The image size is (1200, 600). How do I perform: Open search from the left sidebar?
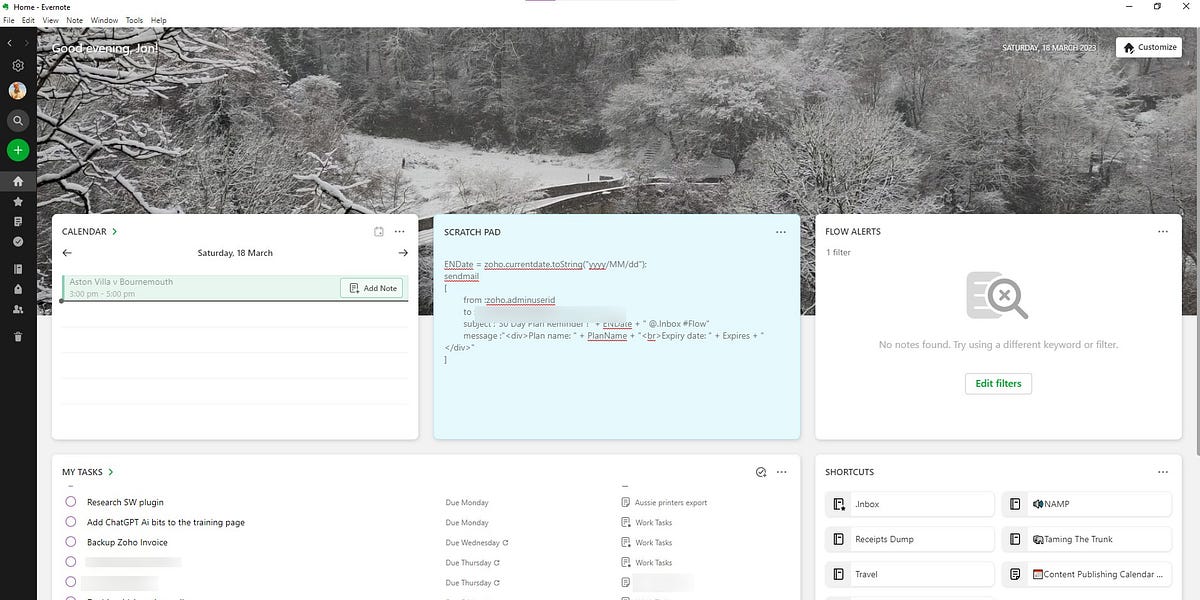click(x=16, y=120)
